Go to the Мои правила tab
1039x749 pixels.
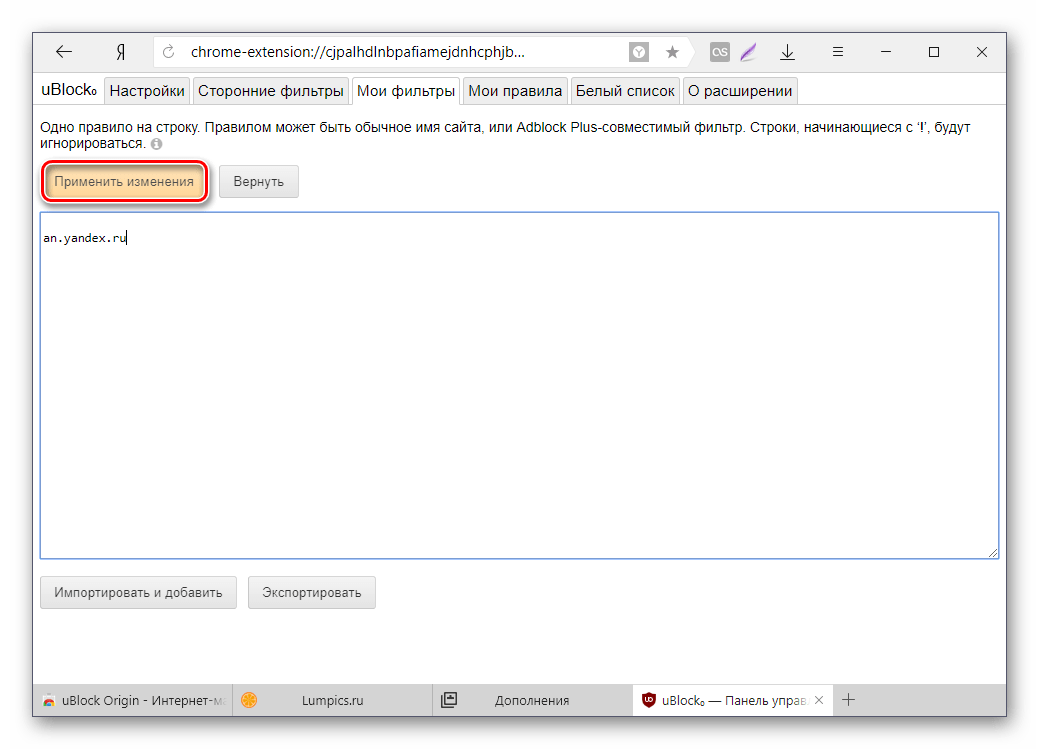(x=515, y=91)
